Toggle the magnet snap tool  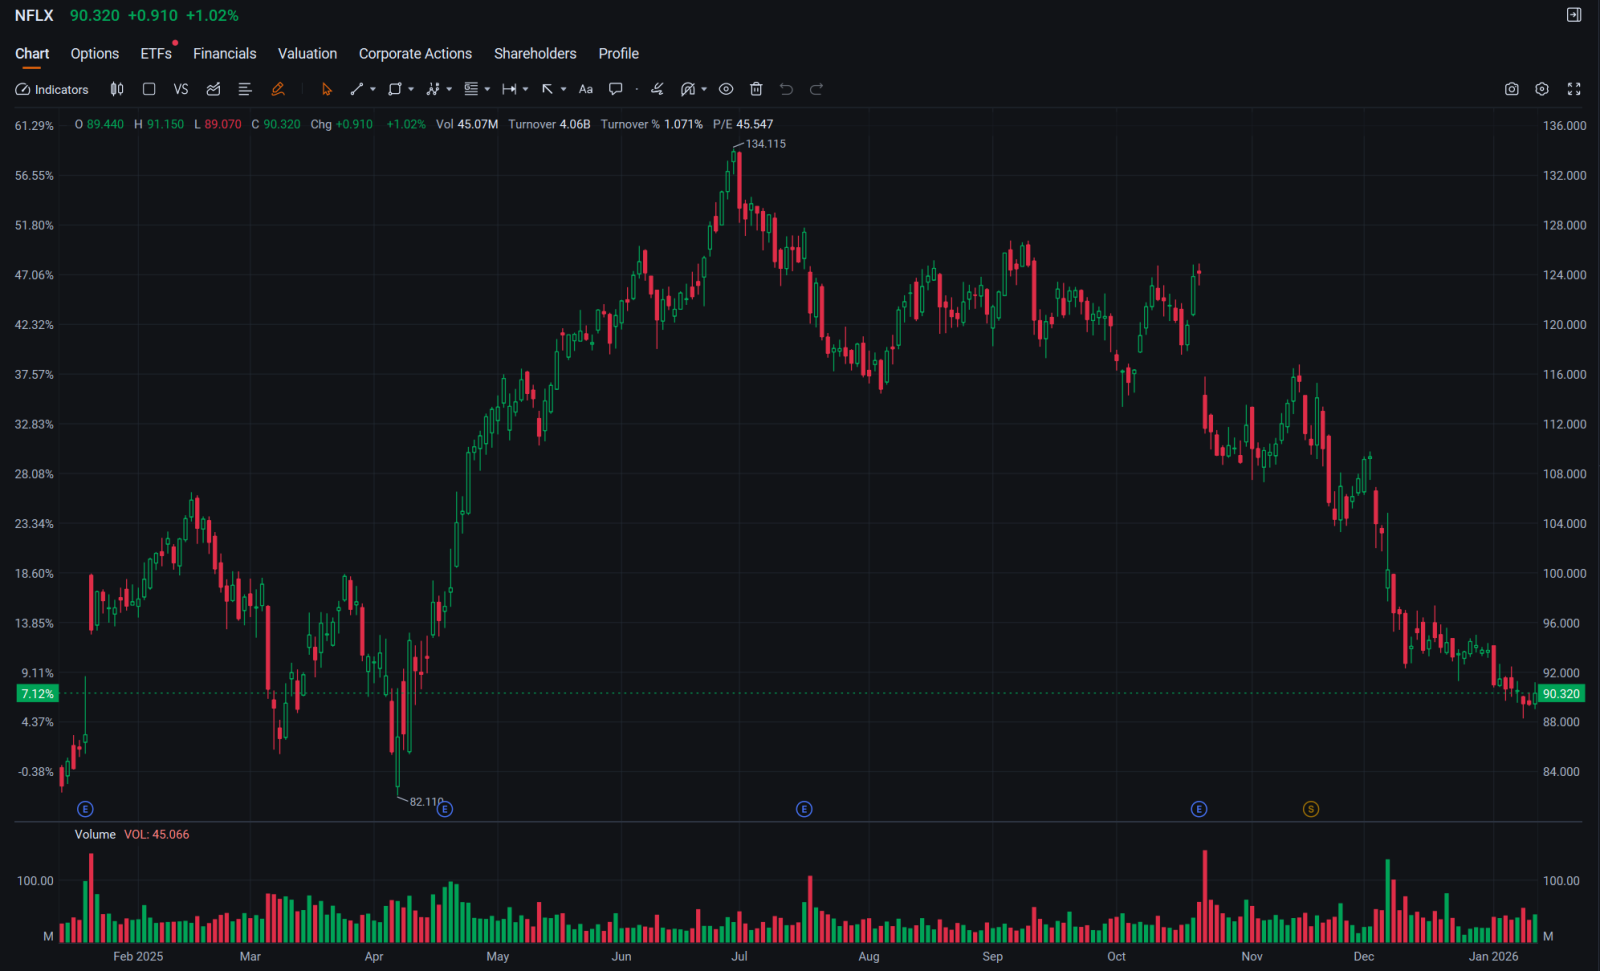point(688,89)
